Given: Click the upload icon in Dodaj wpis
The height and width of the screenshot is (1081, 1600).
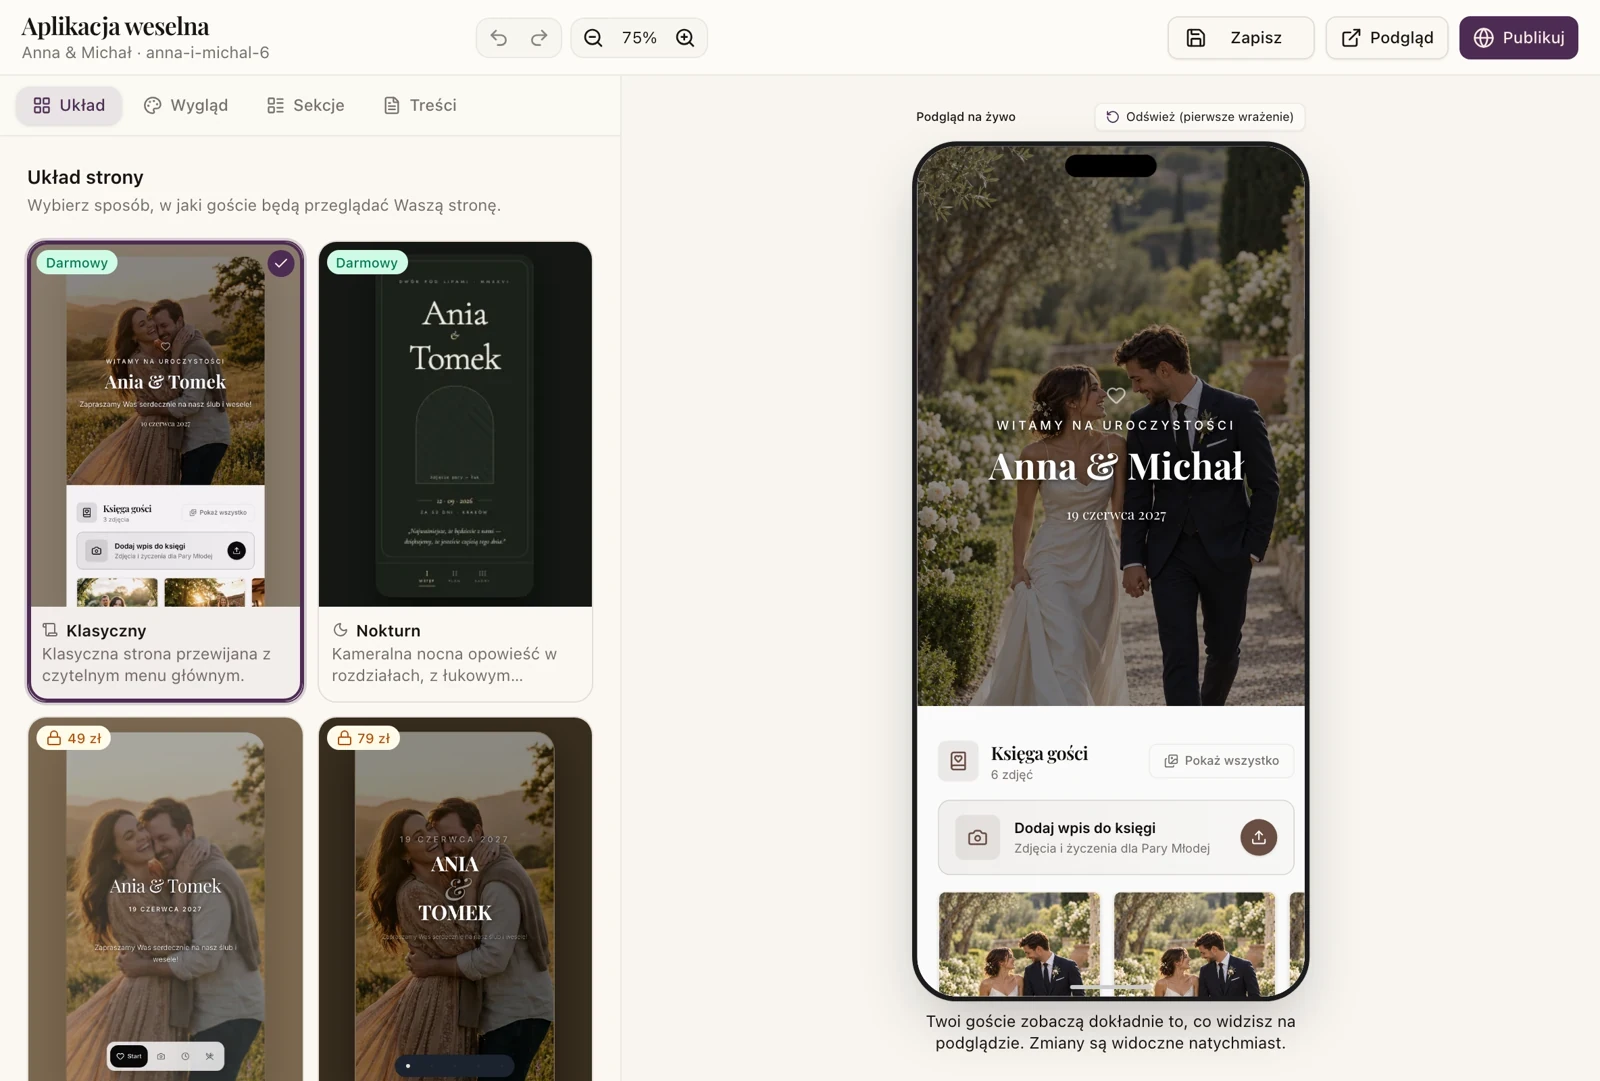Looking at the screenshot, I should [x=1259, y=837].
